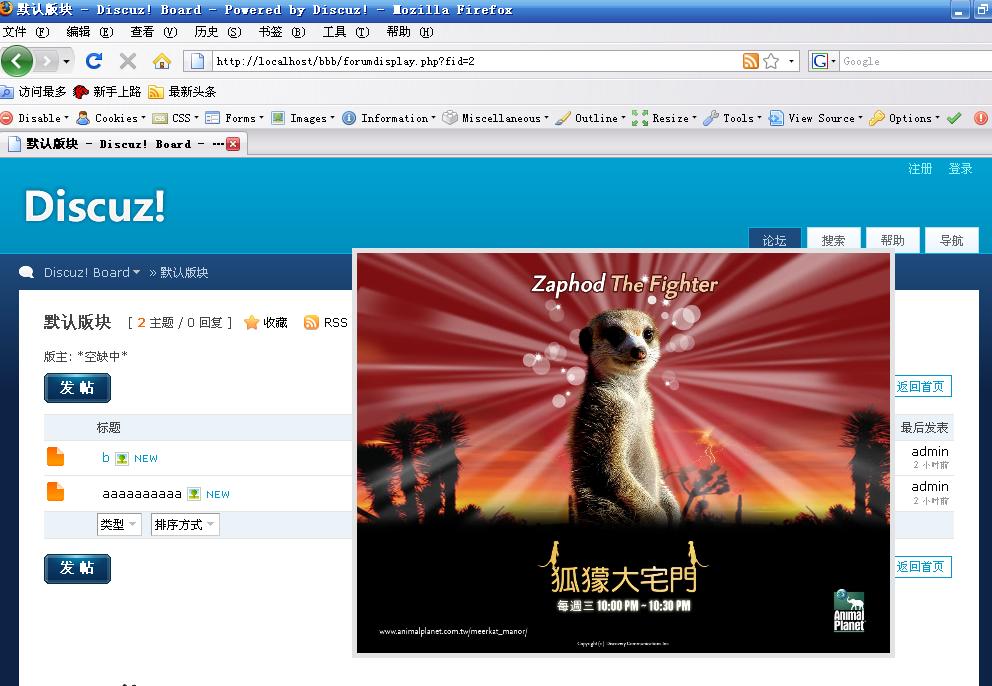Click the Discuz! logo

coord(95,206)
